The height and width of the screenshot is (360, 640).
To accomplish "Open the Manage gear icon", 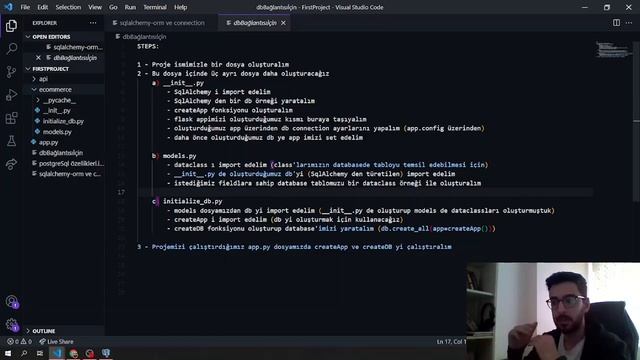I will pyautogui.click(x=11, y=325).
